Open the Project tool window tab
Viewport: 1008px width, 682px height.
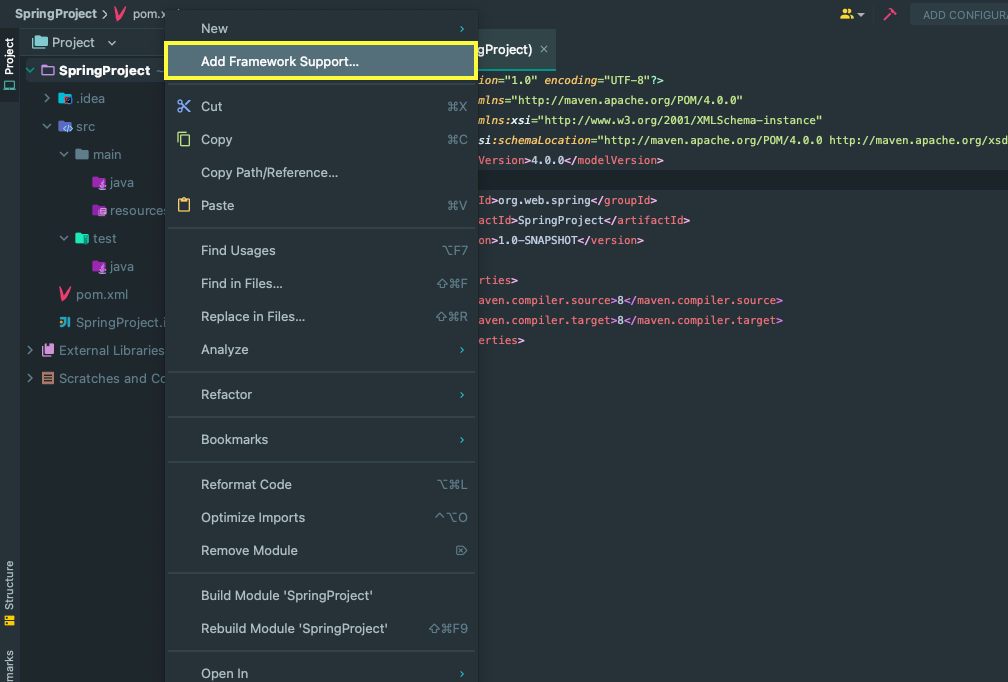9,64
